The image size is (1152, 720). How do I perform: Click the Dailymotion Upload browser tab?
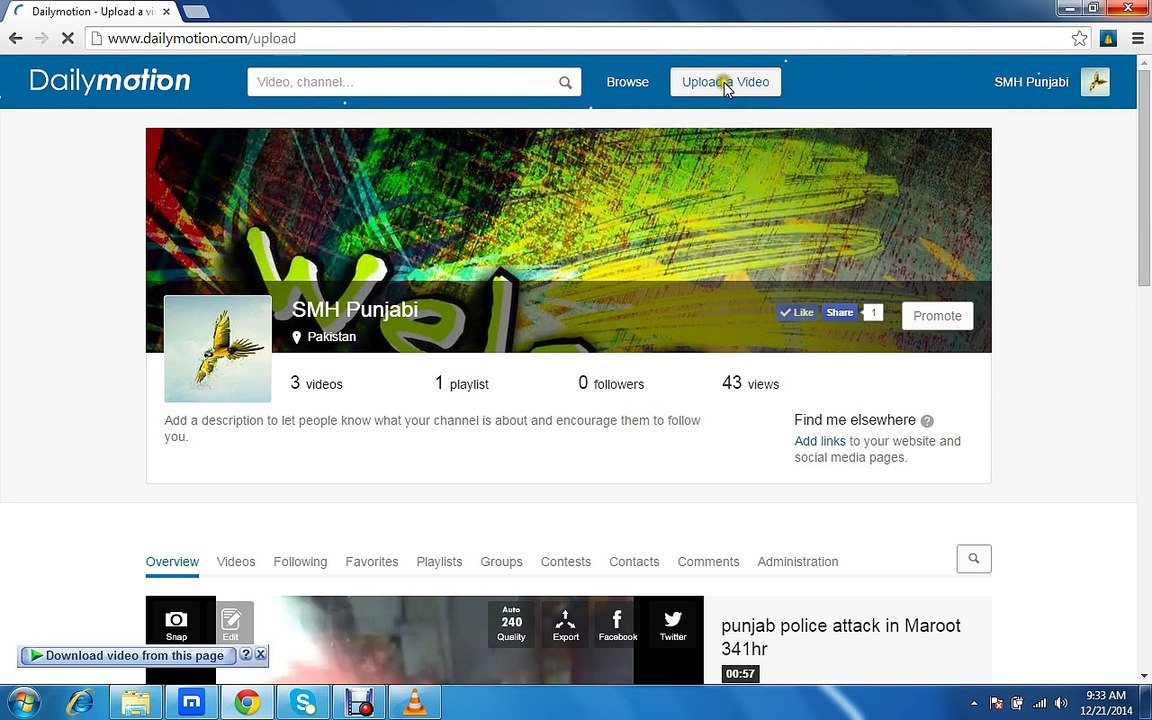click(92, 12)
